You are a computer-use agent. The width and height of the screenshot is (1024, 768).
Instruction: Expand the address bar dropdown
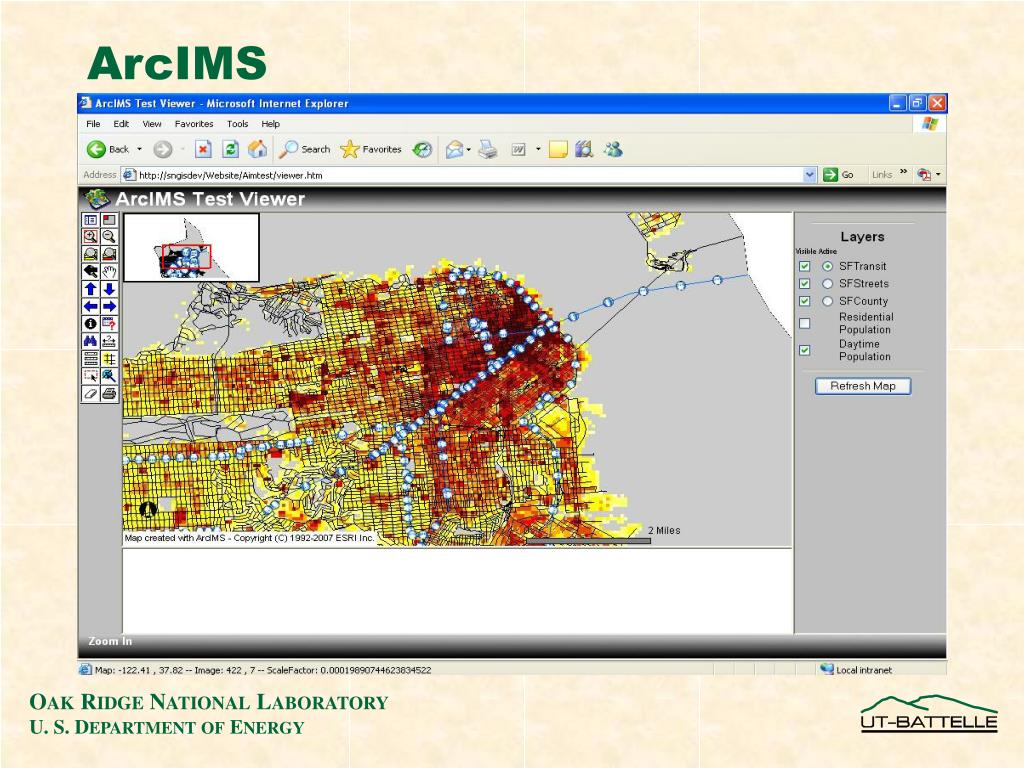[810, 174]
